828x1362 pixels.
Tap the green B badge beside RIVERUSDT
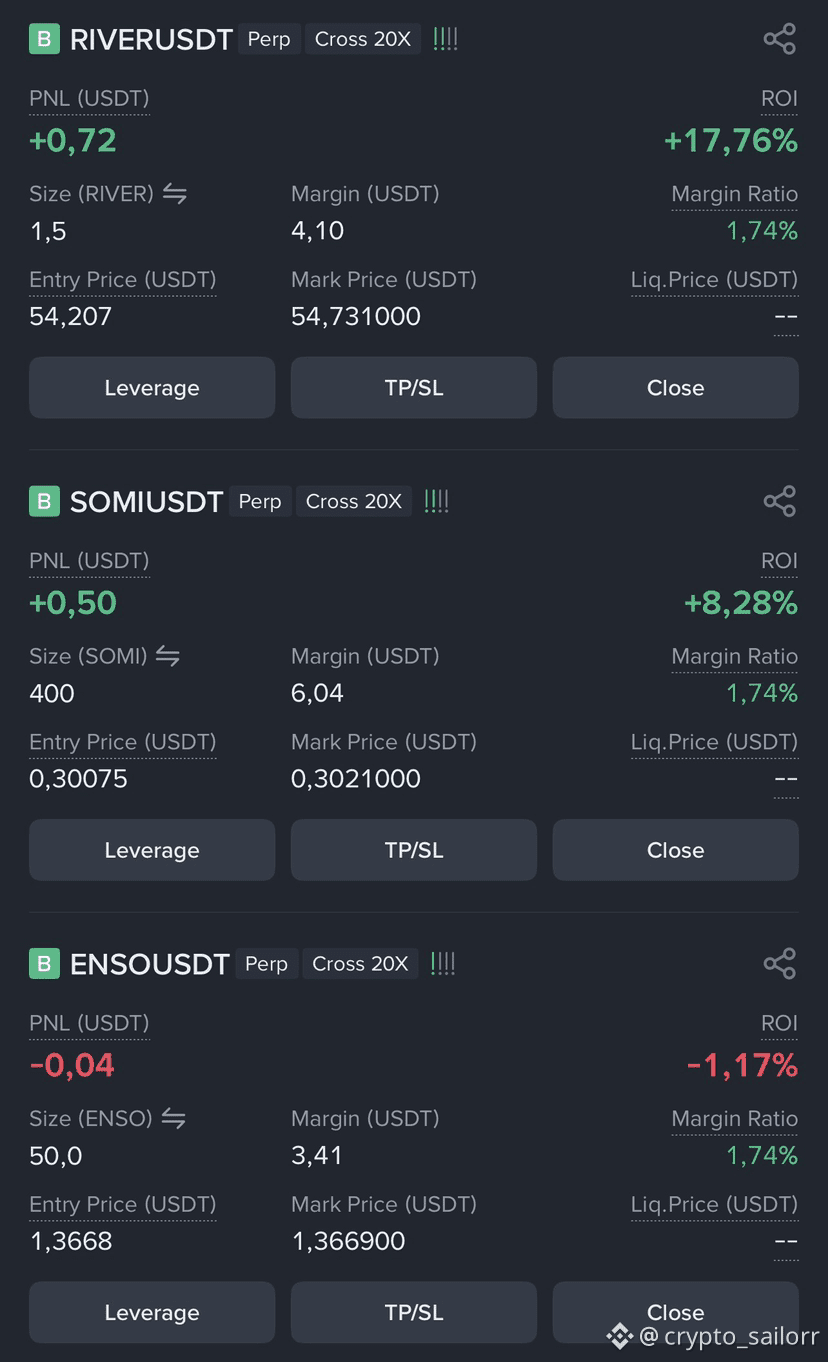pyautogui.click(x=44, y=39)
